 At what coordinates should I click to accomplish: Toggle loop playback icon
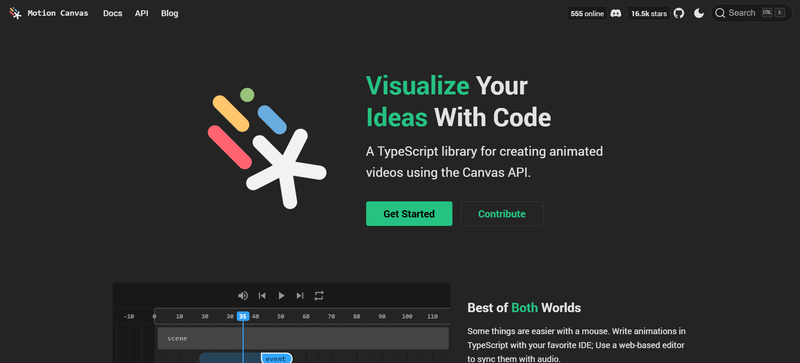click(x=319, y=296)
